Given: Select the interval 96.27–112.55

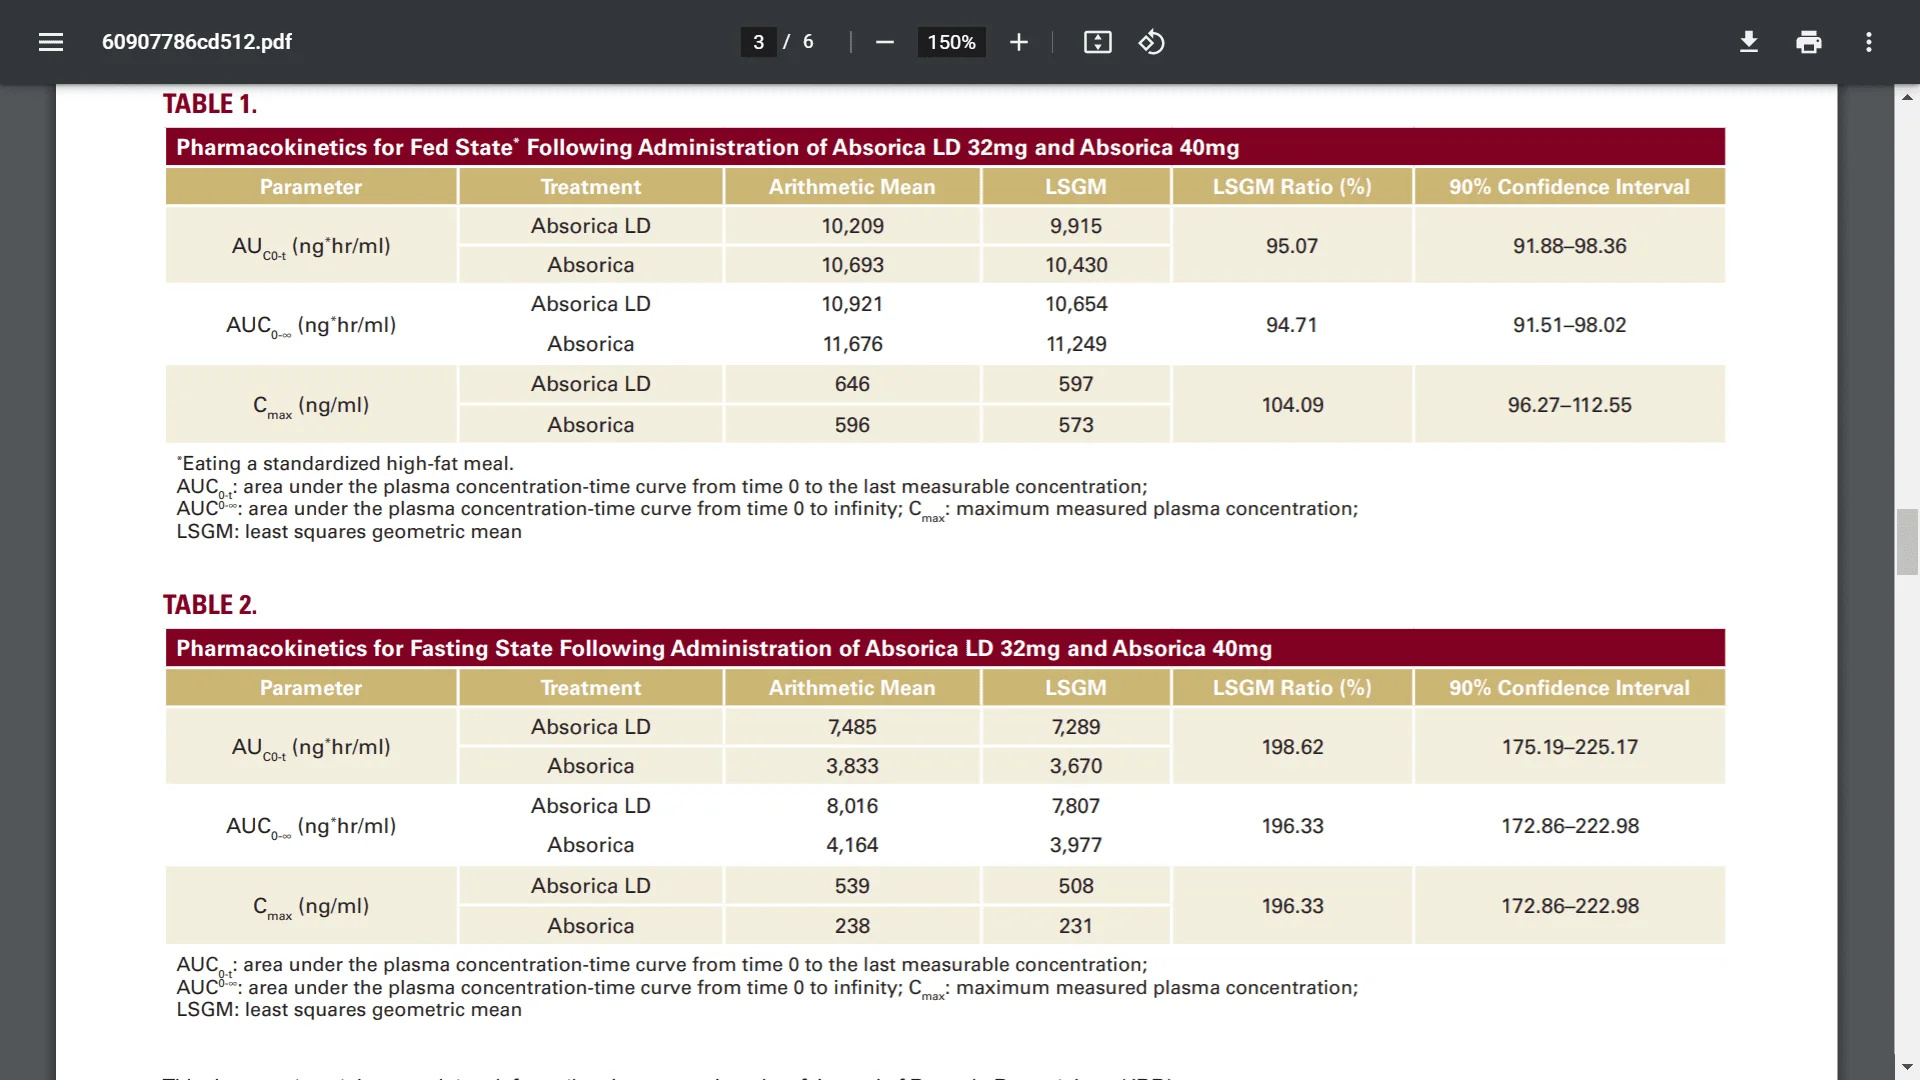Looking at the screenshot, I should tap(1570, 405).
